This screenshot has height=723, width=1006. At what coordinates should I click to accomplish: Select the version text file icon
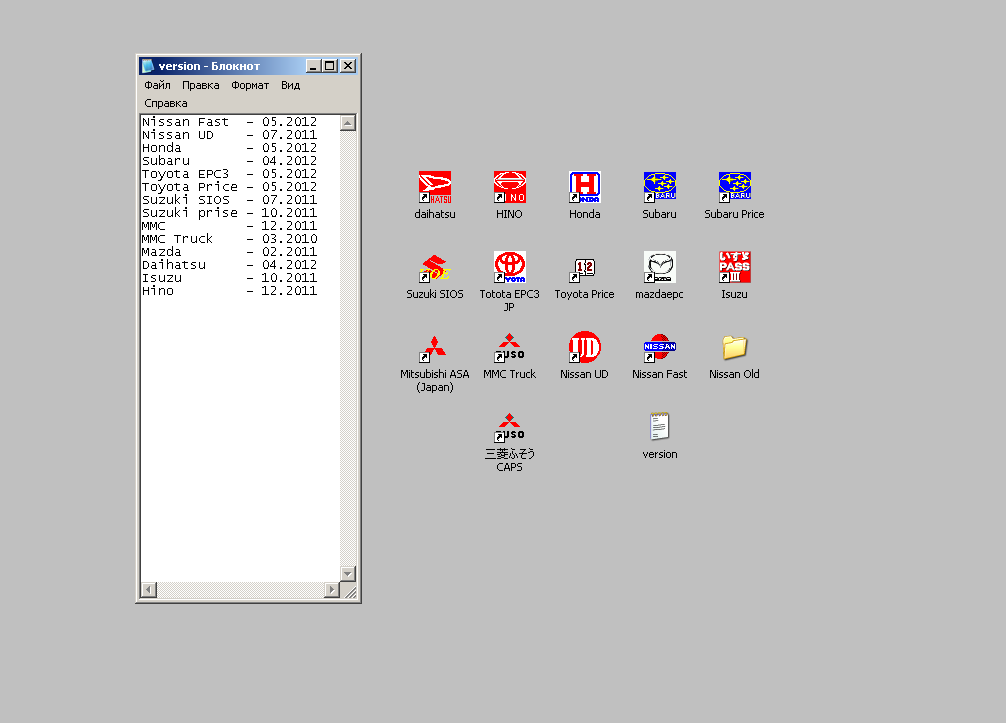click(659, 427)
